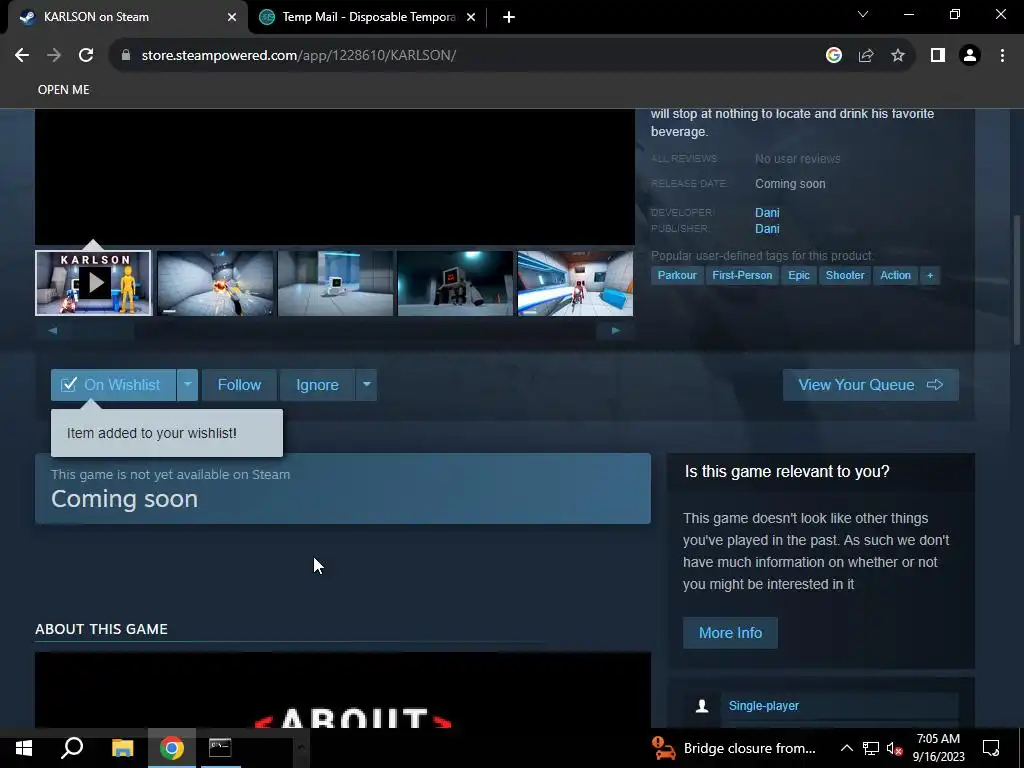The width and height of the screenshot is (1024, 768).
Task: Open the Parkour tag
Action: (x=677, y=275)
